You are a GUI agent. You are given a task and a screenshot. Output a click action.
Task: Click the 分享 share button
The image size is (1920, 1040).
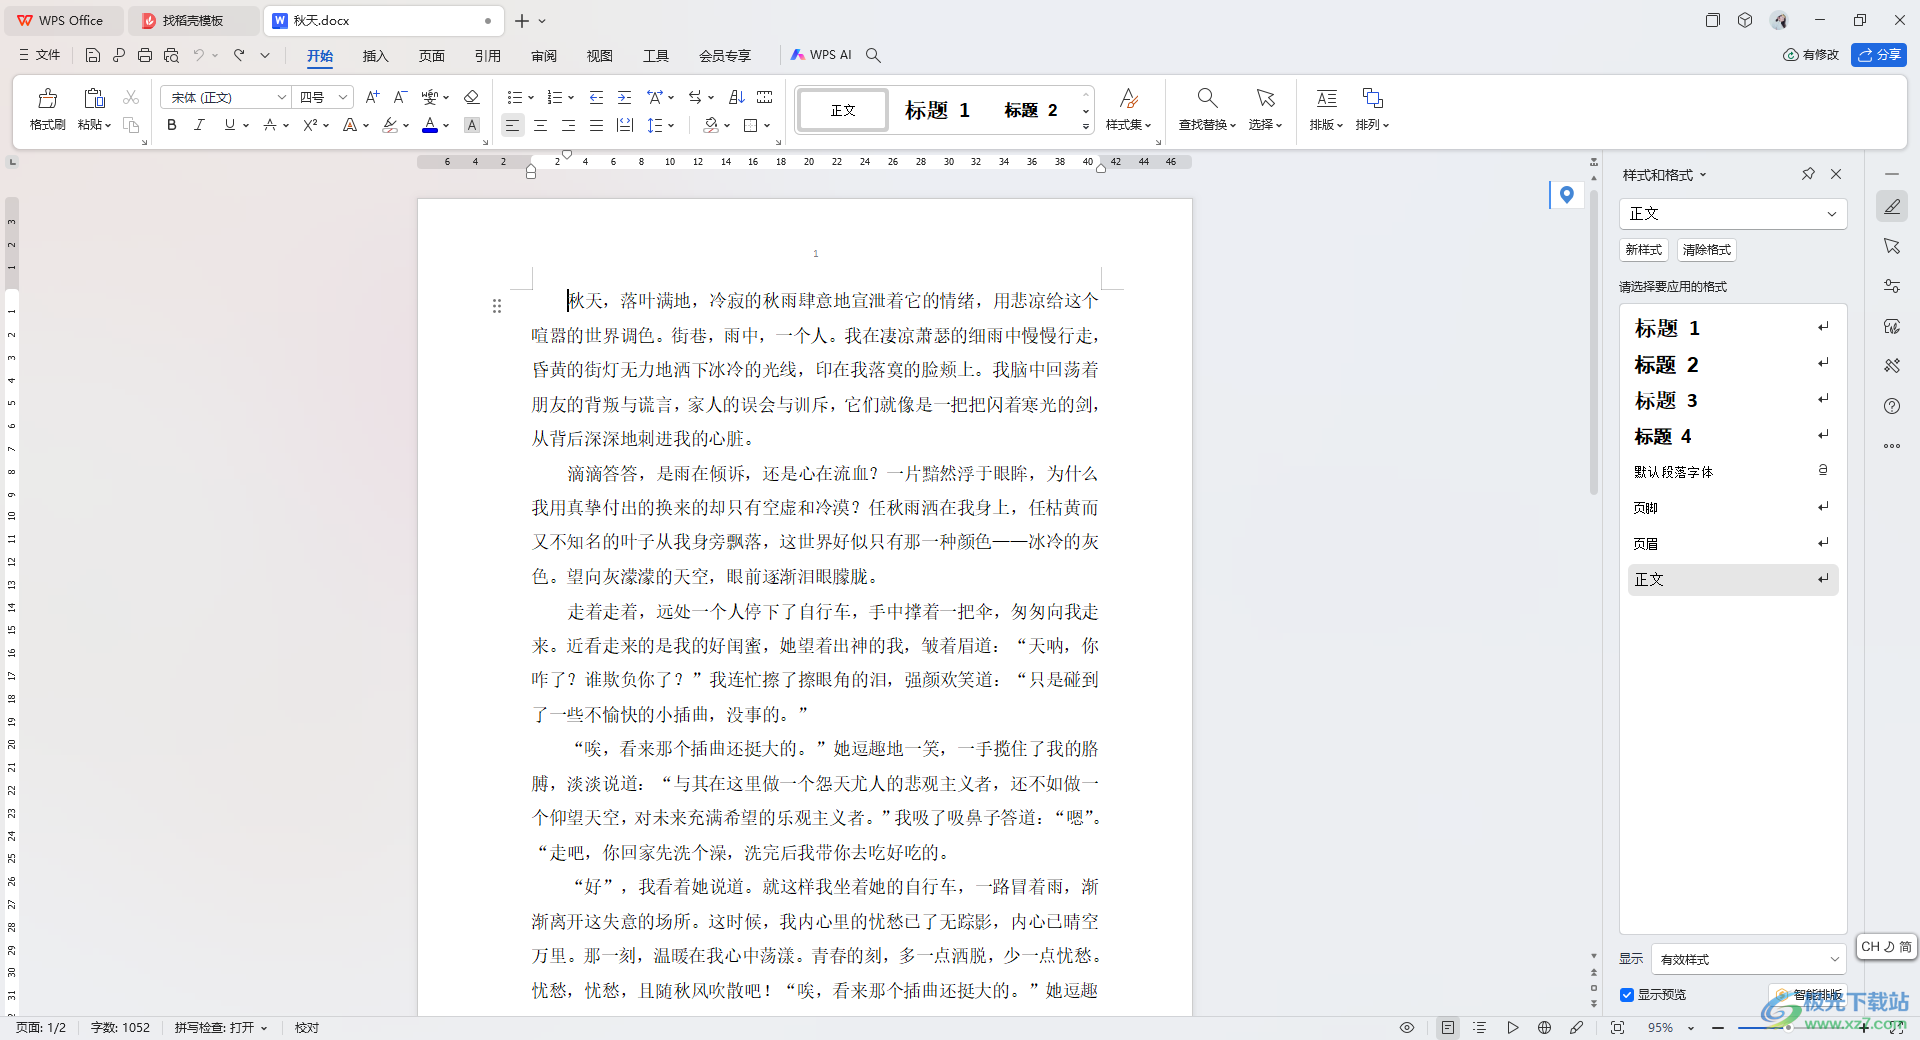click(x=1879, y=55)
